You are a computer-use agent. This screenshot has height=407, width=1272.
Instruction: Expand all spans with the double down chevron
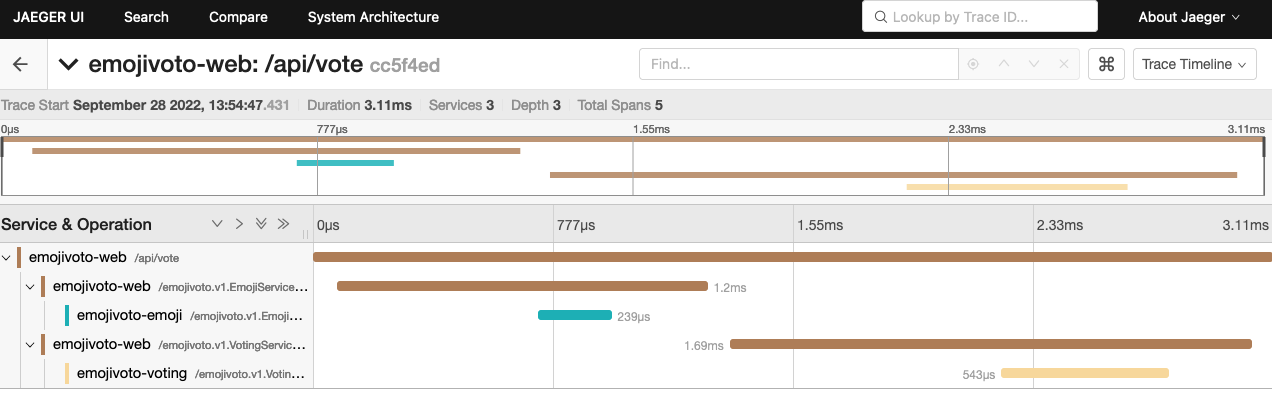tap(261, 224)
